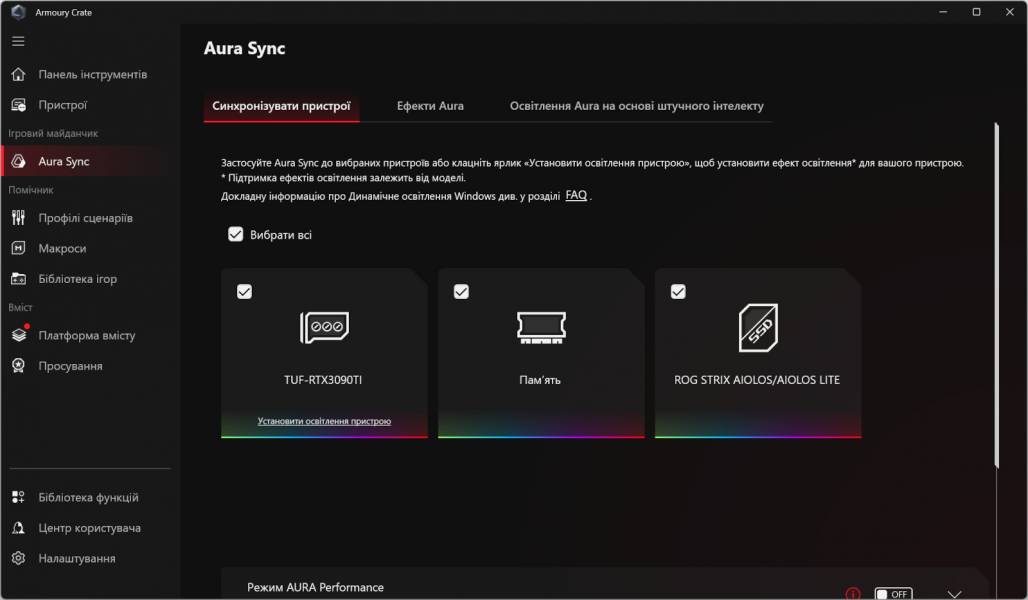Image resolution: width=1028 pixels, height=600 pixels.
Task: Open the hamburger menu icon
Action: (x=18, y=41)
